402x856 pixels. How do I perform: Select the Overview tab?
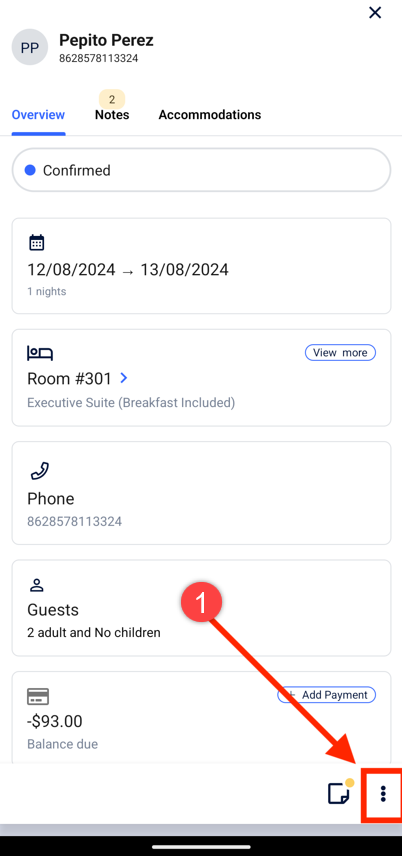[38, 115]
